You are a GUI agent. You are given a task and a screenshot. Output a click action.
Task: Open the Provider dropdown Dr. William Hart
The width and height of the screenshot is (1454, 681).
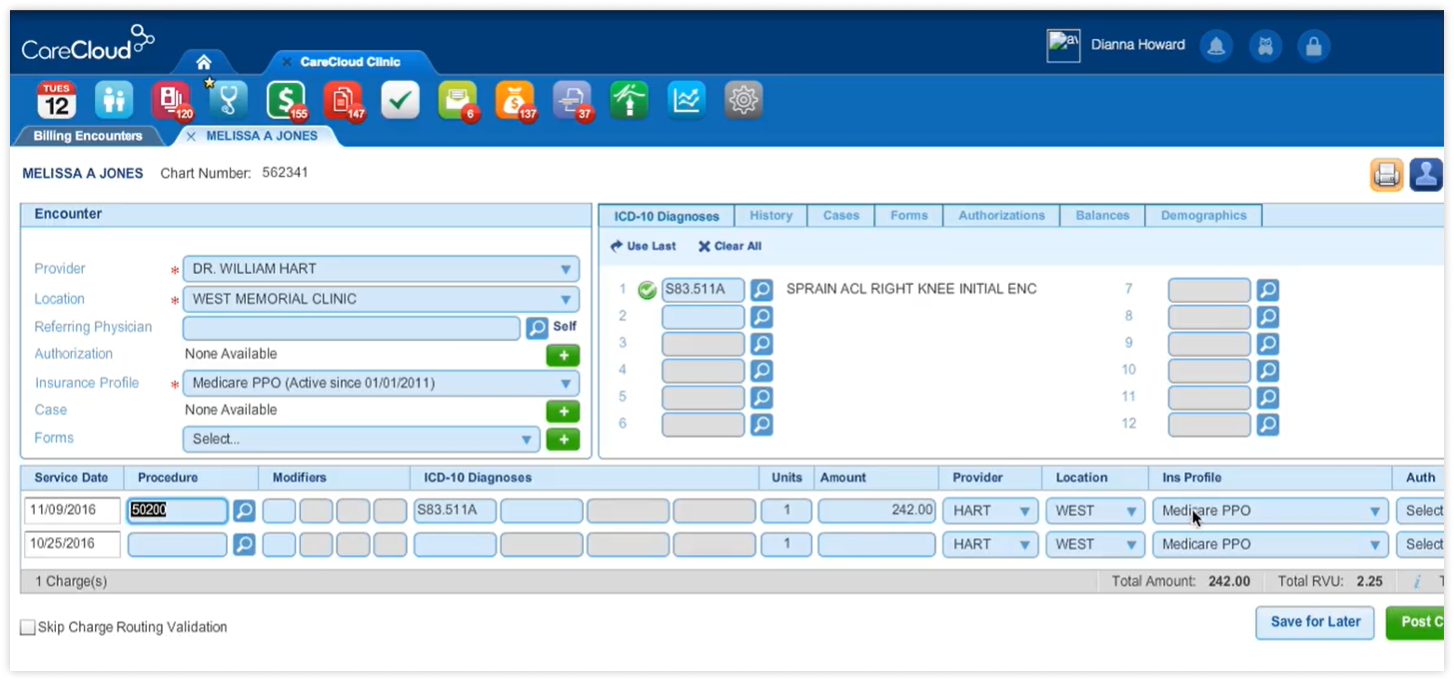tap(381, 269)
